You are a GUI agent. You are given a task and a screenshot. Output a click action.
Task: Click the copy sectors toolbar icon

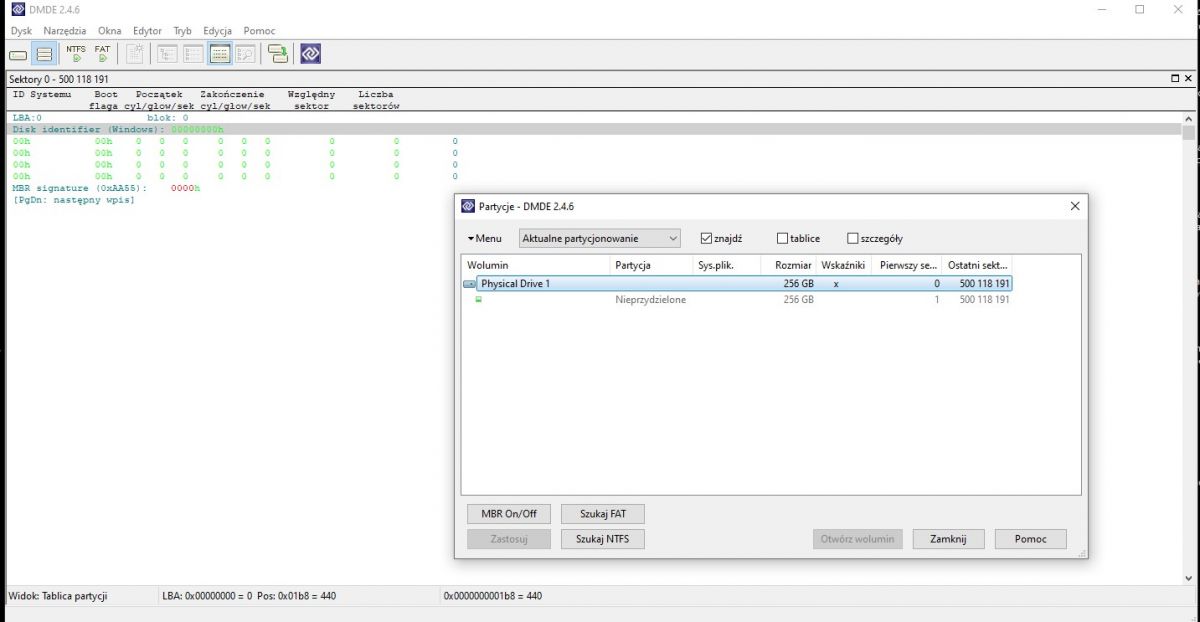[279, 54]
